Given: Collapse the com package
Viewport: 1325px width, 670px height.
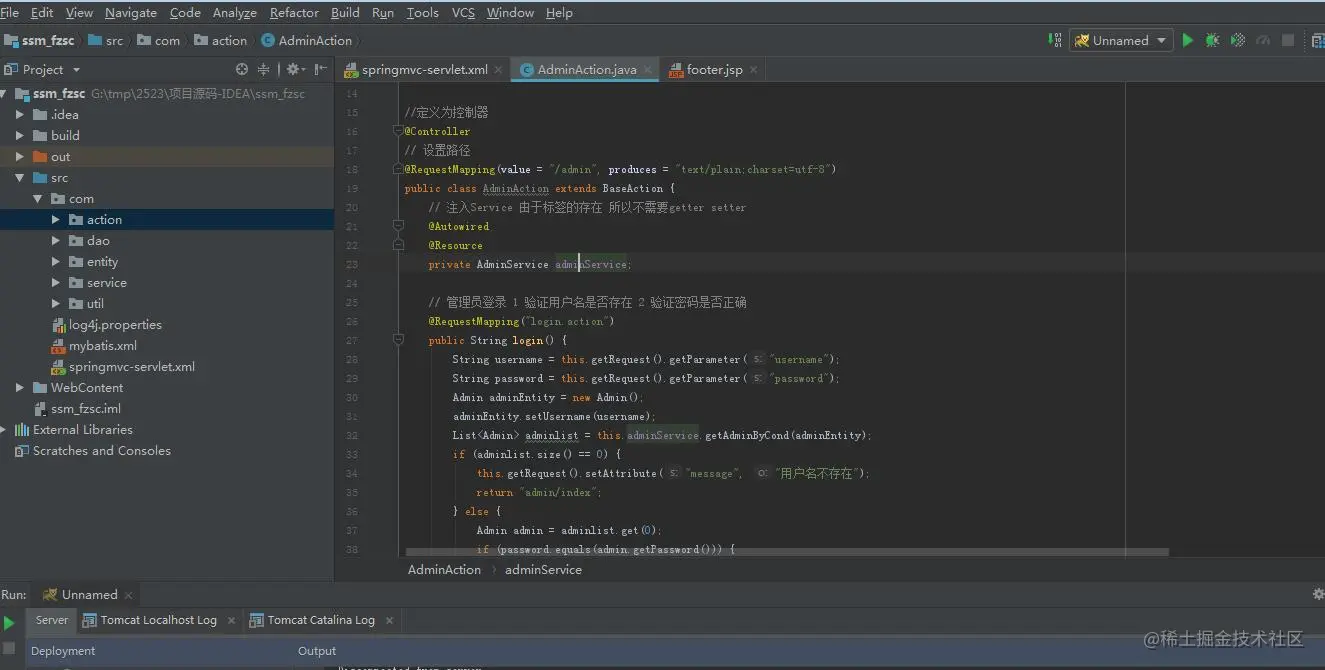Looking at the screenshot, I should coord(38,199).
